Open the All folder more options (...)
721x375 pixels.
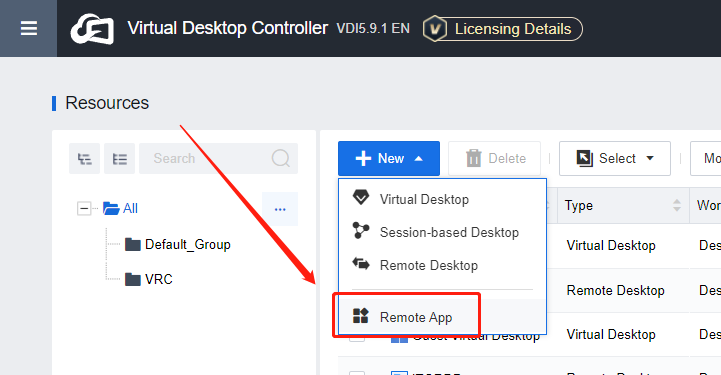tap(280, 209)
